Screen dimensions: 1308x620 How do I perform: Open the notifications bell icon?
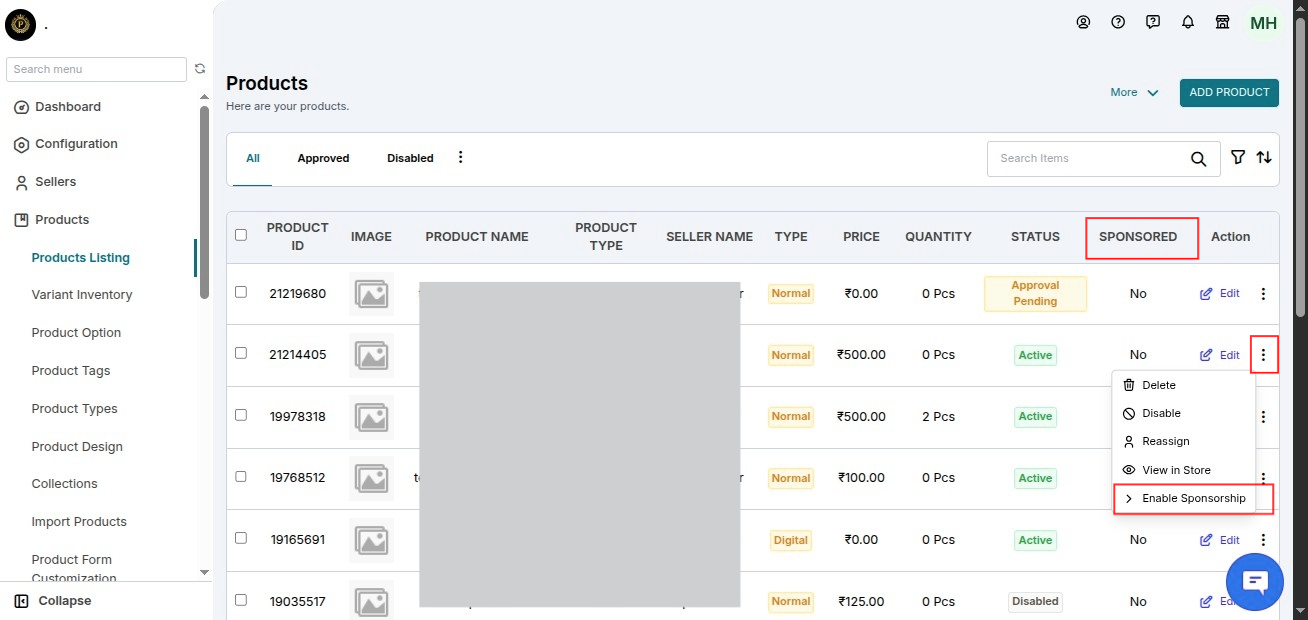pyautogui.click(x=1188, y=22)
